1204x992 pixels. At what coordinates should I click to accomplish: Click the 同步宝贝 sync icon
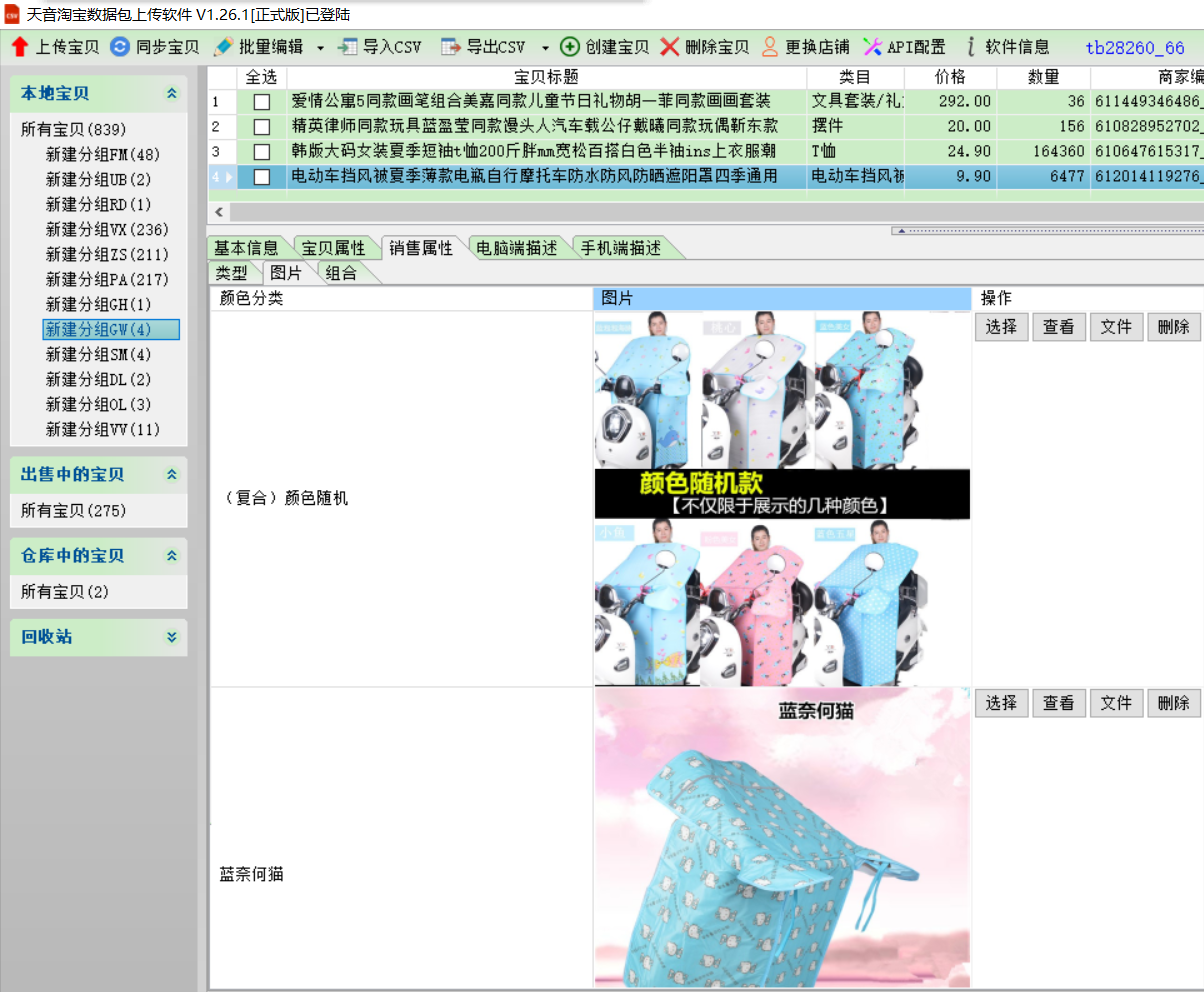pyautogui.click(x=120, y=47)
